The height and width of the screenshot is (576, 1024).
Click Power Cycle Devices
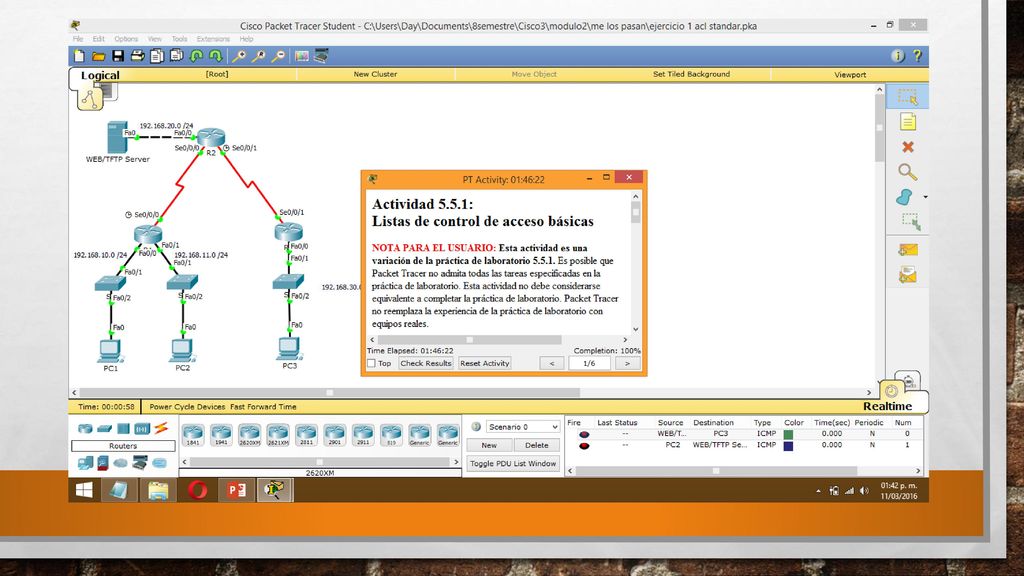point(187,407)
